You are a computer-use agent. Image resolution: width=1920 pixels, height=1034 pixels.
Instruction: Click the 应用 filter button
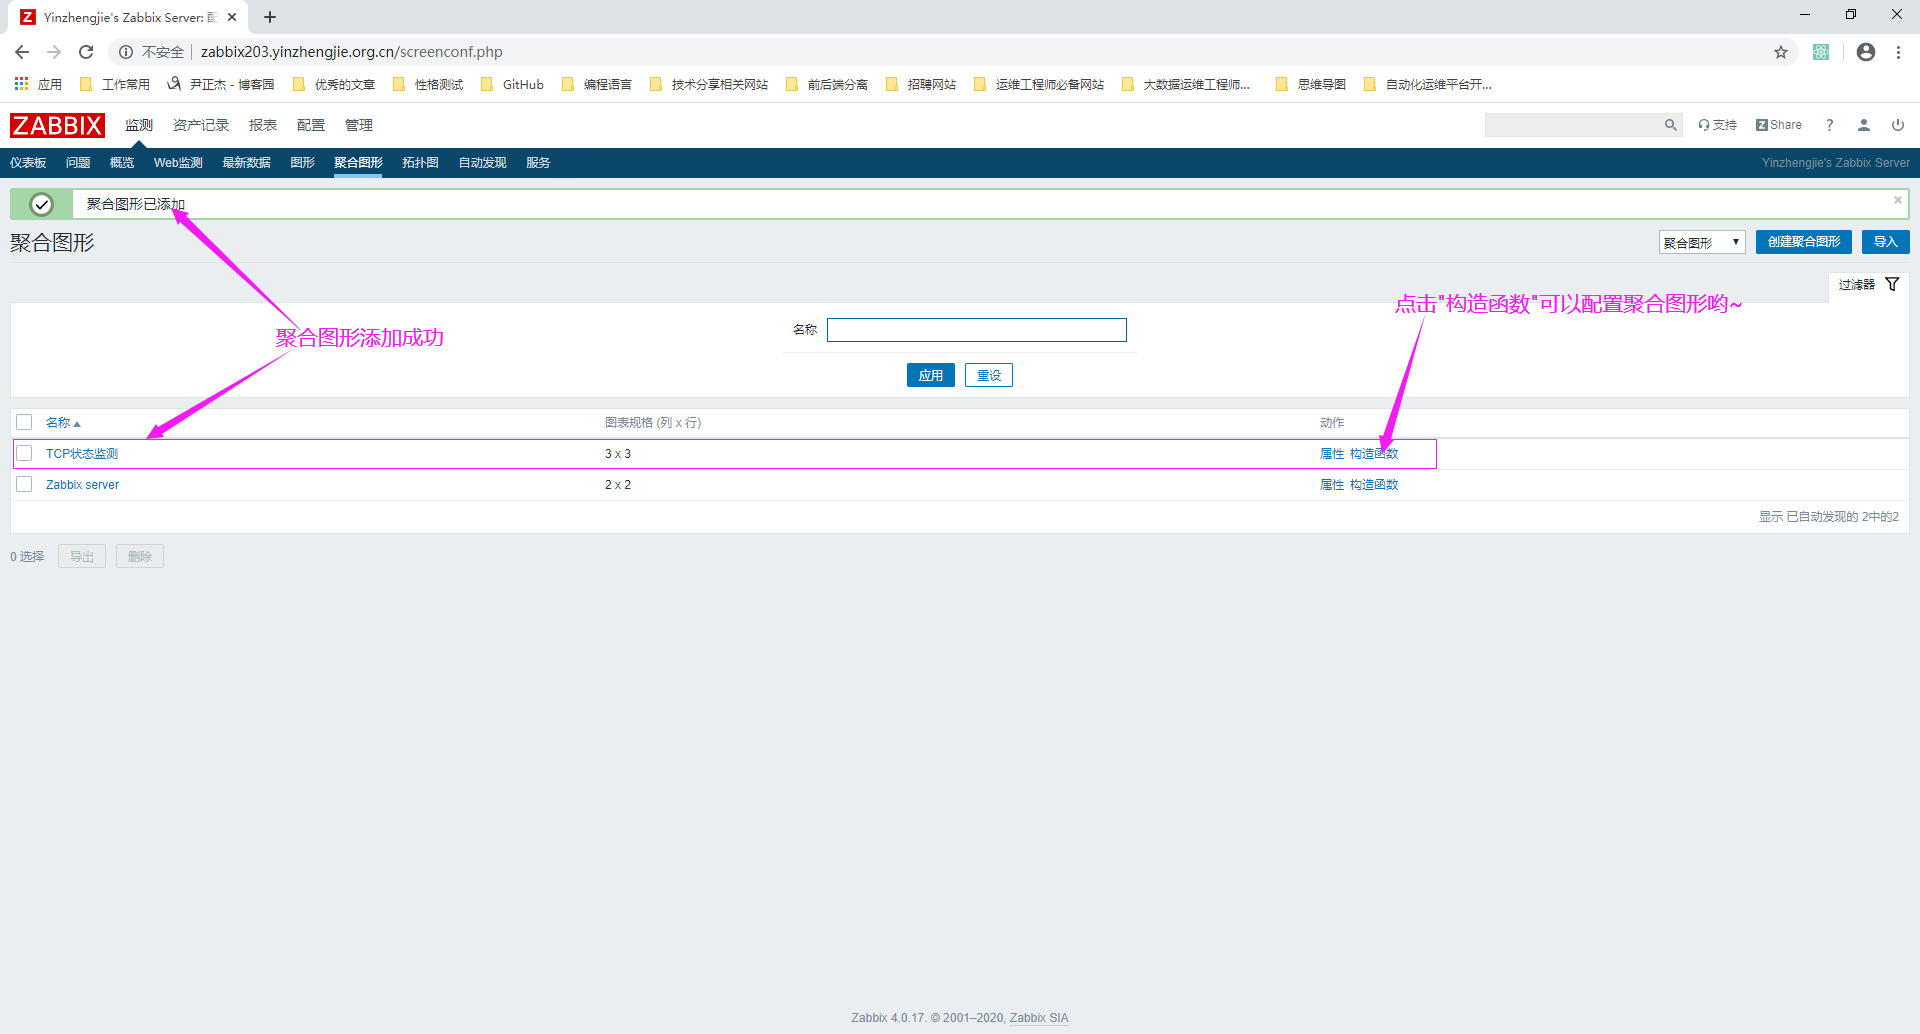coord(931,375)
